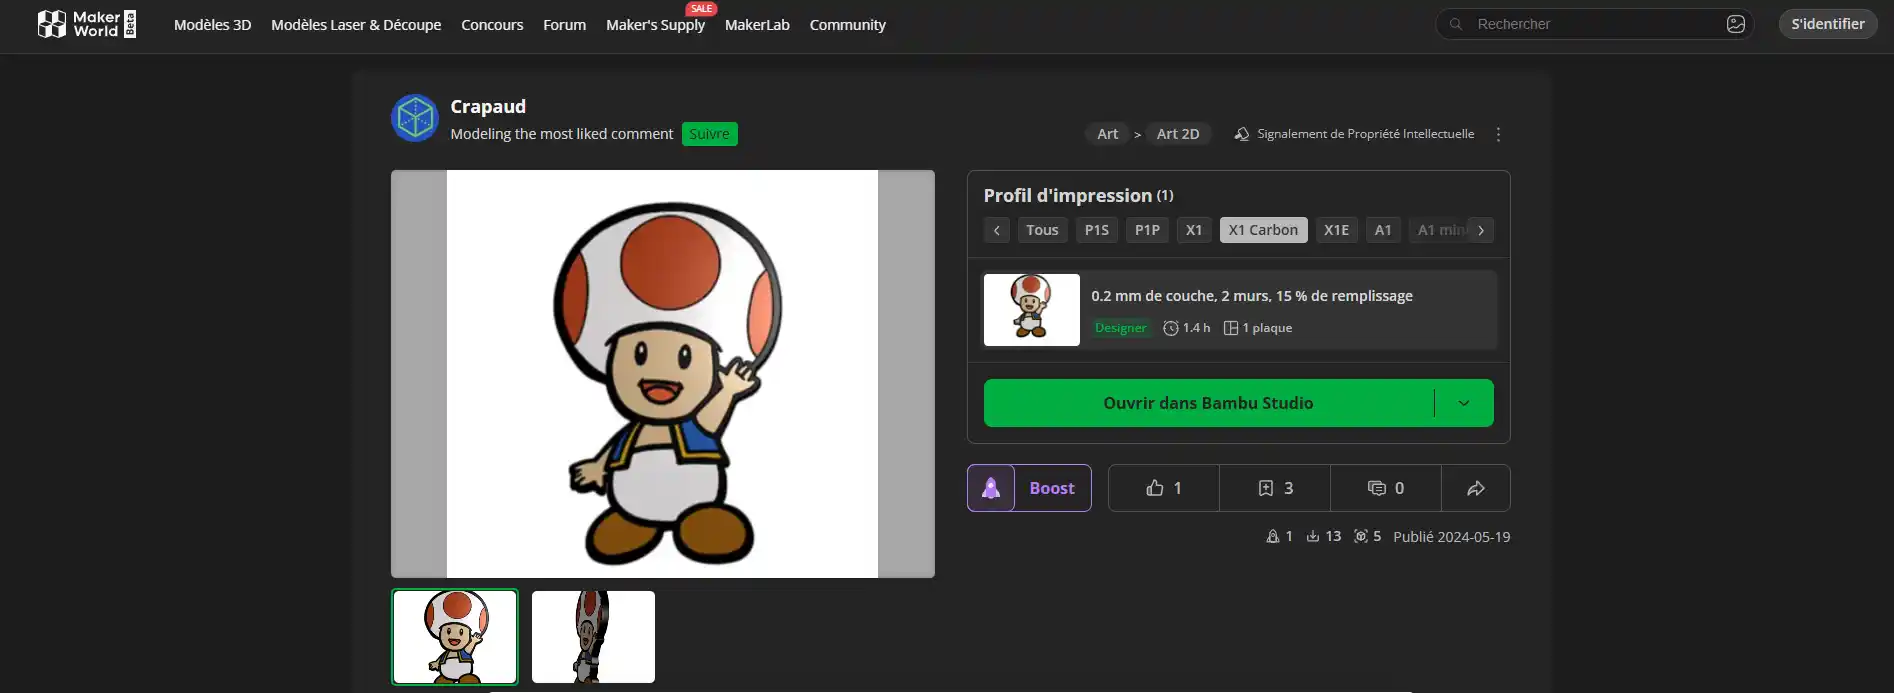Open the Community menu

click(x=847, y=25)
